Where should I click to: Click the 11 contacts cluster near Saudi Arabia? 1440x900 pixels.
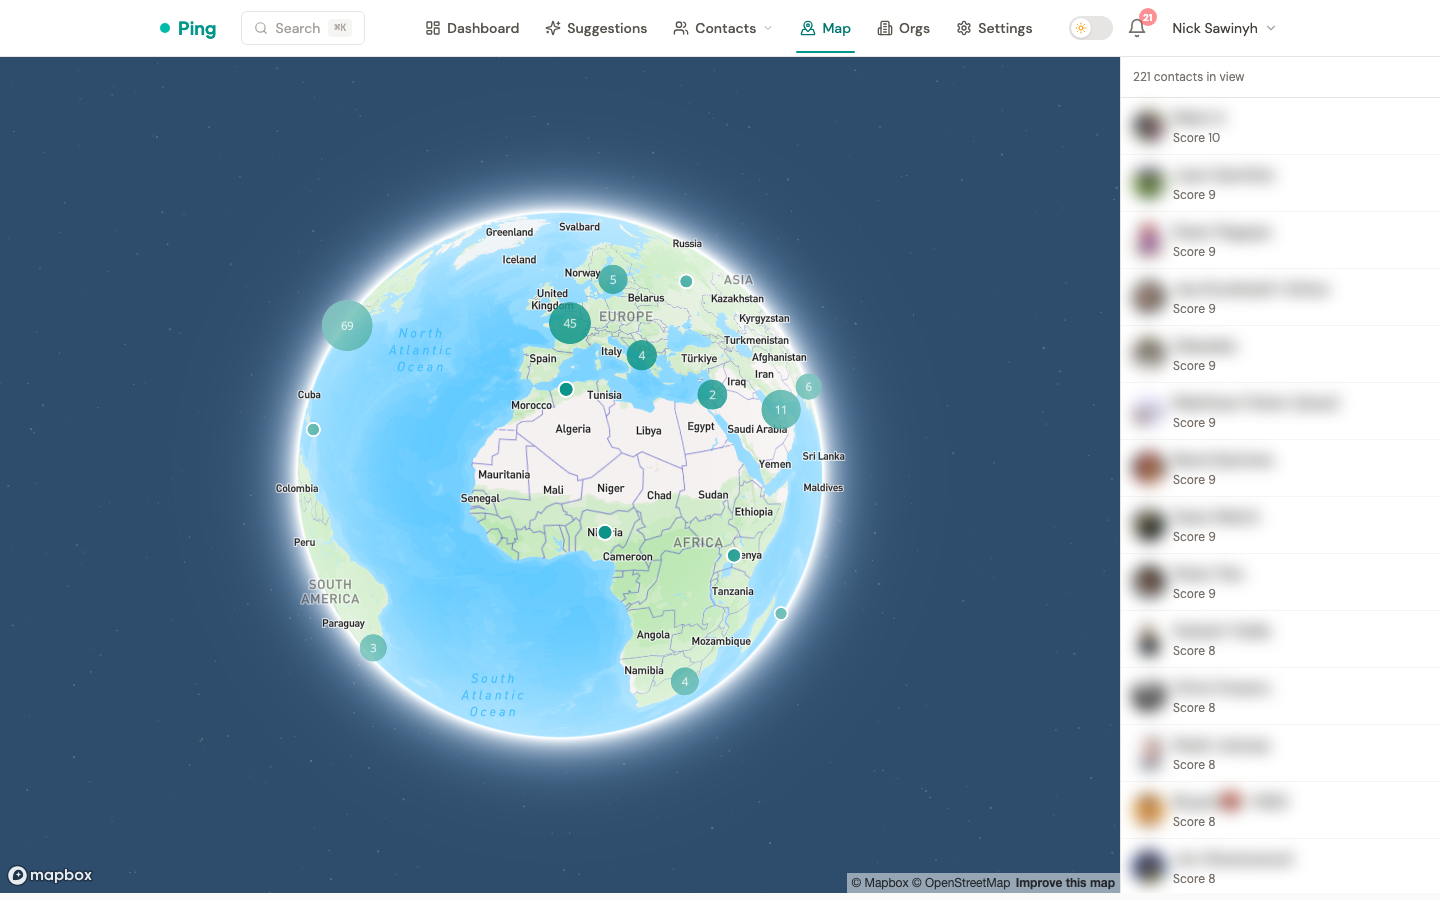tap(781, 410)
